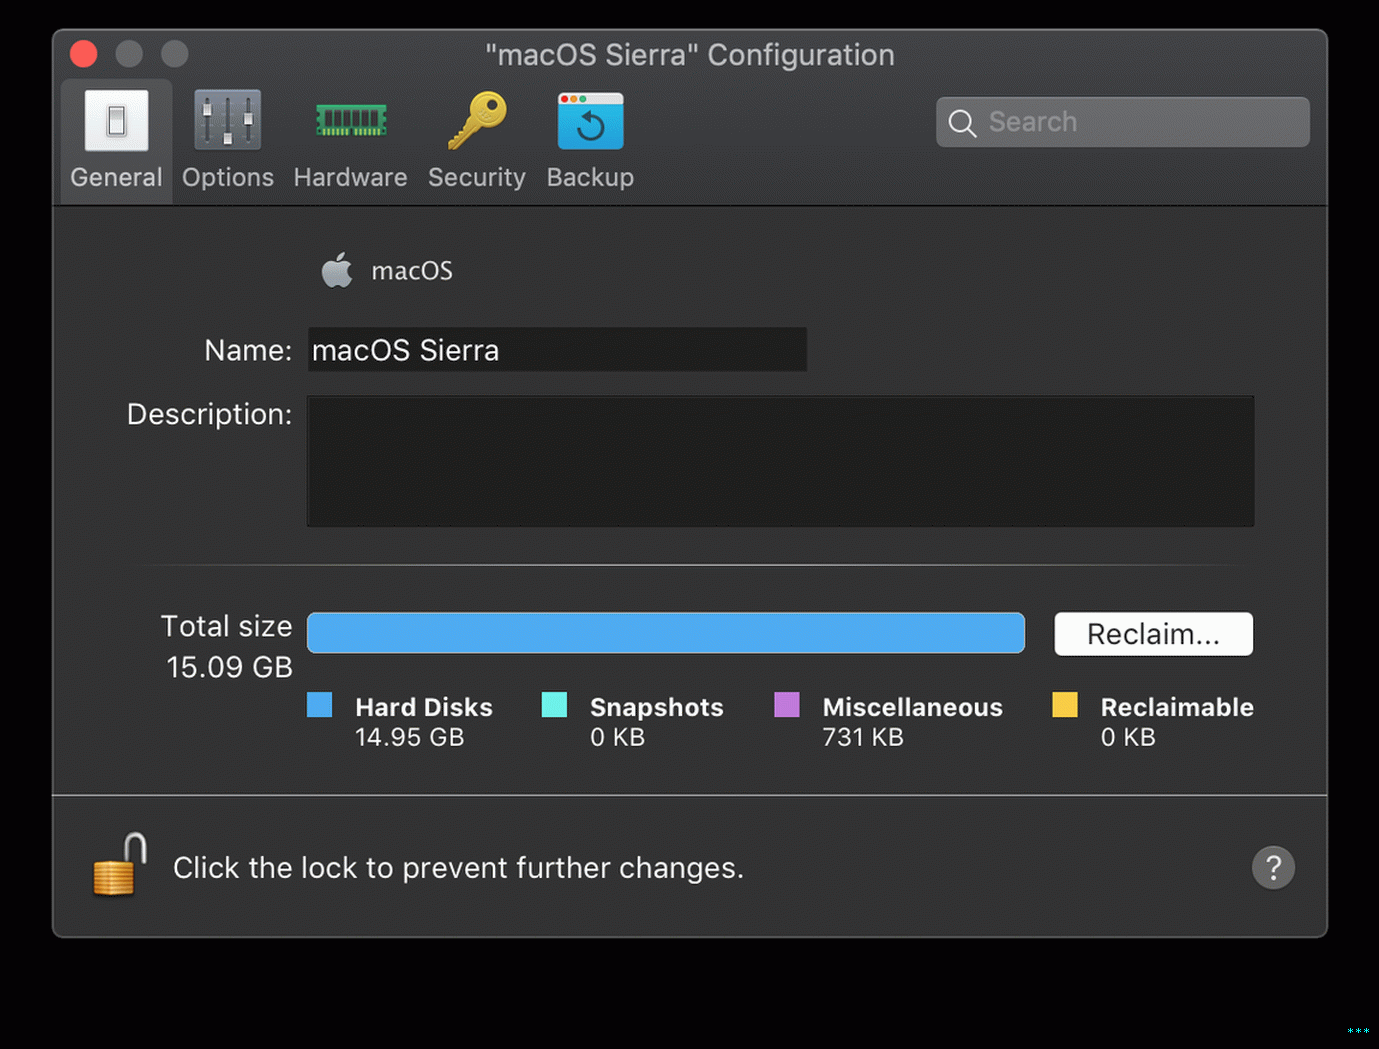Screen dimensions: 1379x1049
Task: Close the configuration window with red button
Action: click(84, 53)
